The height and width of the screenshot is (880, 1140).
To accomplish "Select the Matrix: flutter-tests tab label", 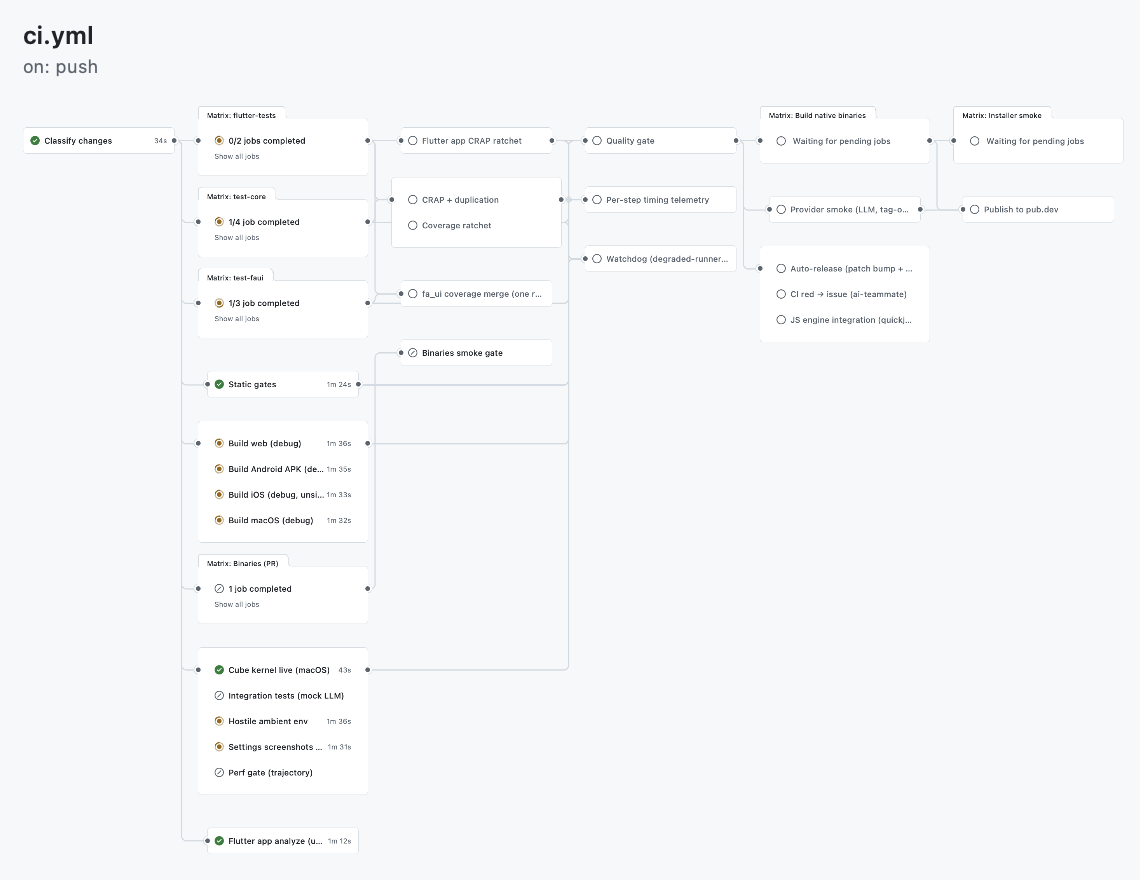I will [x=241, y=115].
